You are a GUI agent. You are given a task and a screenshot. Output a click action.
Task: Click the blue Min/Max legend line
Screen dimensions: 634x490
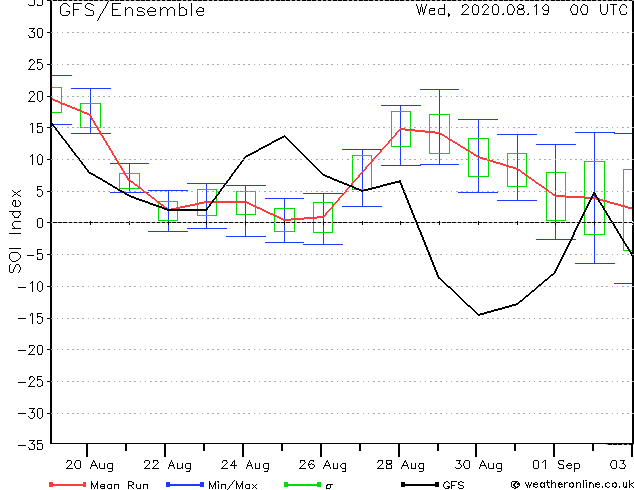click(185, 484)
